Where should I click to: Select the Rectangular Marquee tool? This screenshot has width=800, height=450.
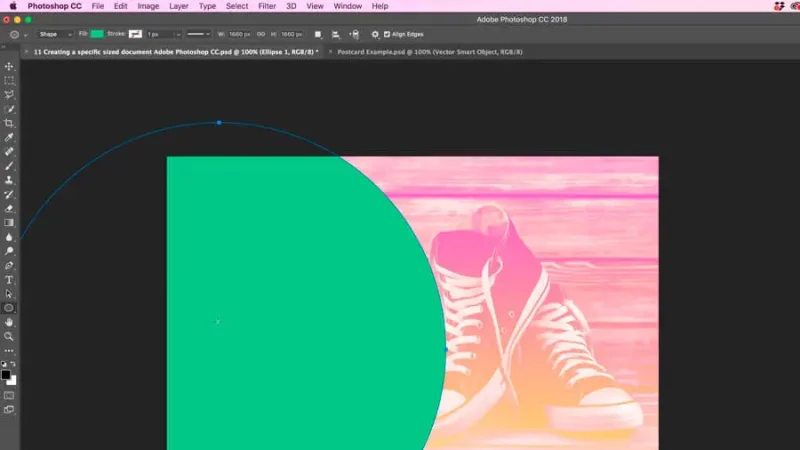pyautogui.click(x=9, y=81)
